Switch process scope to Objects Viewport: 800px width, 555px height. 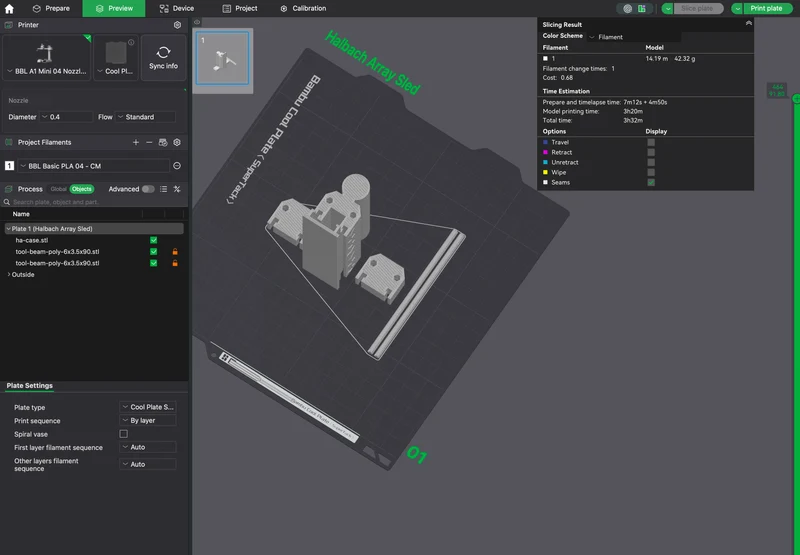click(x=82, y=189)
